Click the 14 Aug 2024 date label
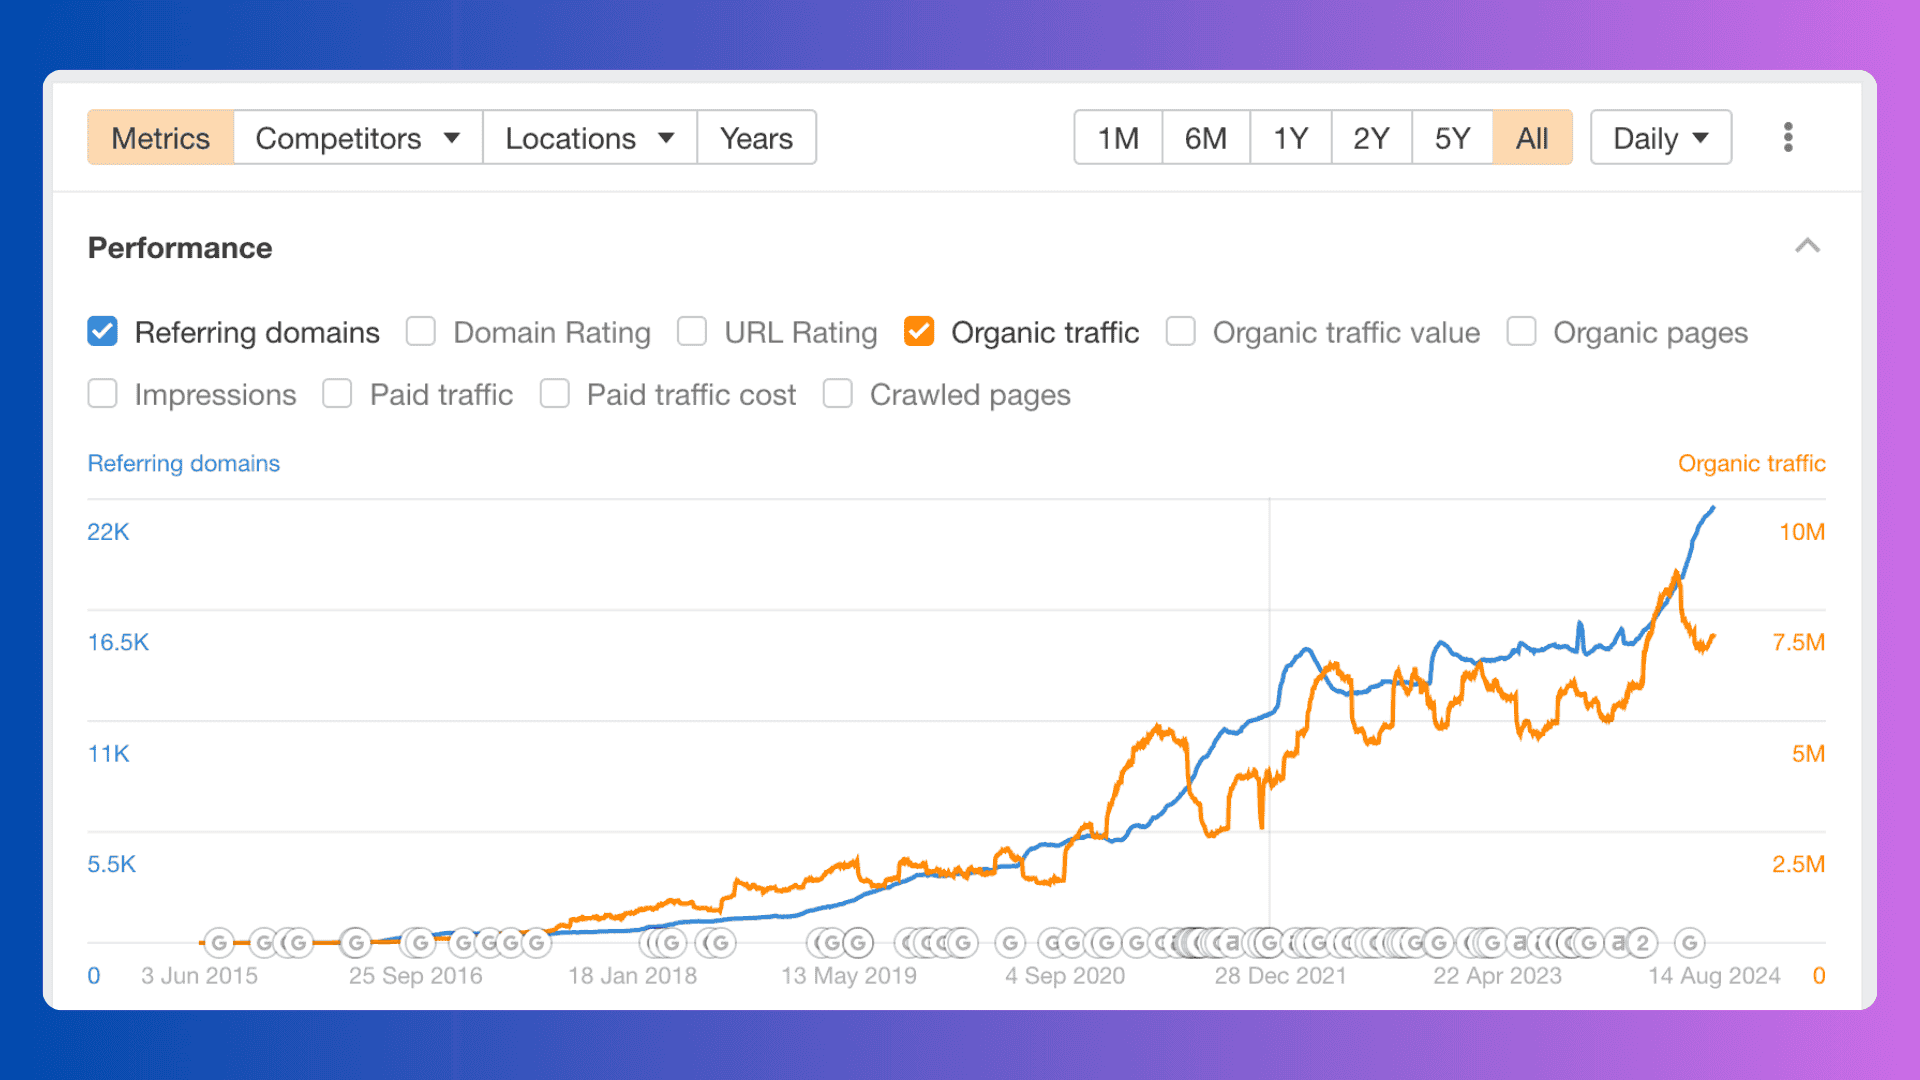The width and height of the screenshot is (1920, 1080). point(1714,976)
